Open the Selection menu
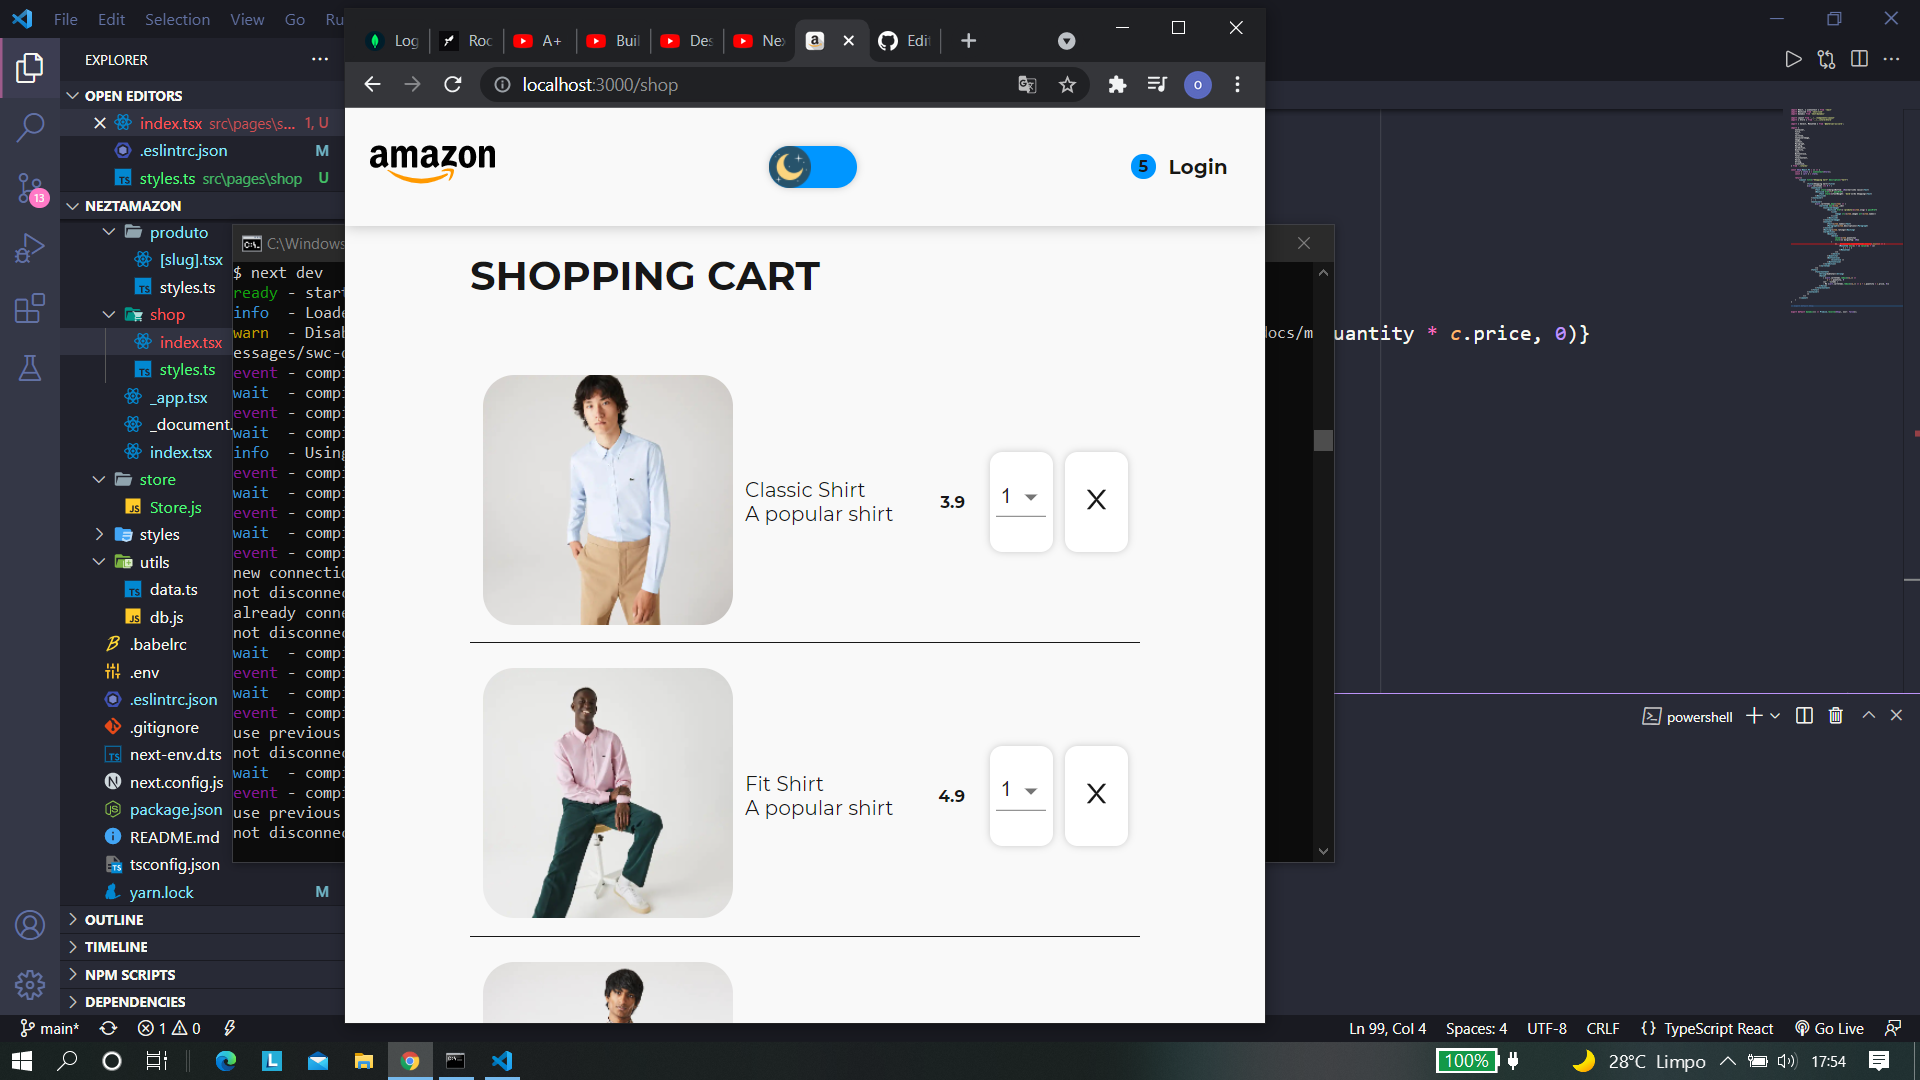Screen dimensions: 1920x1080 click(177, 19)
